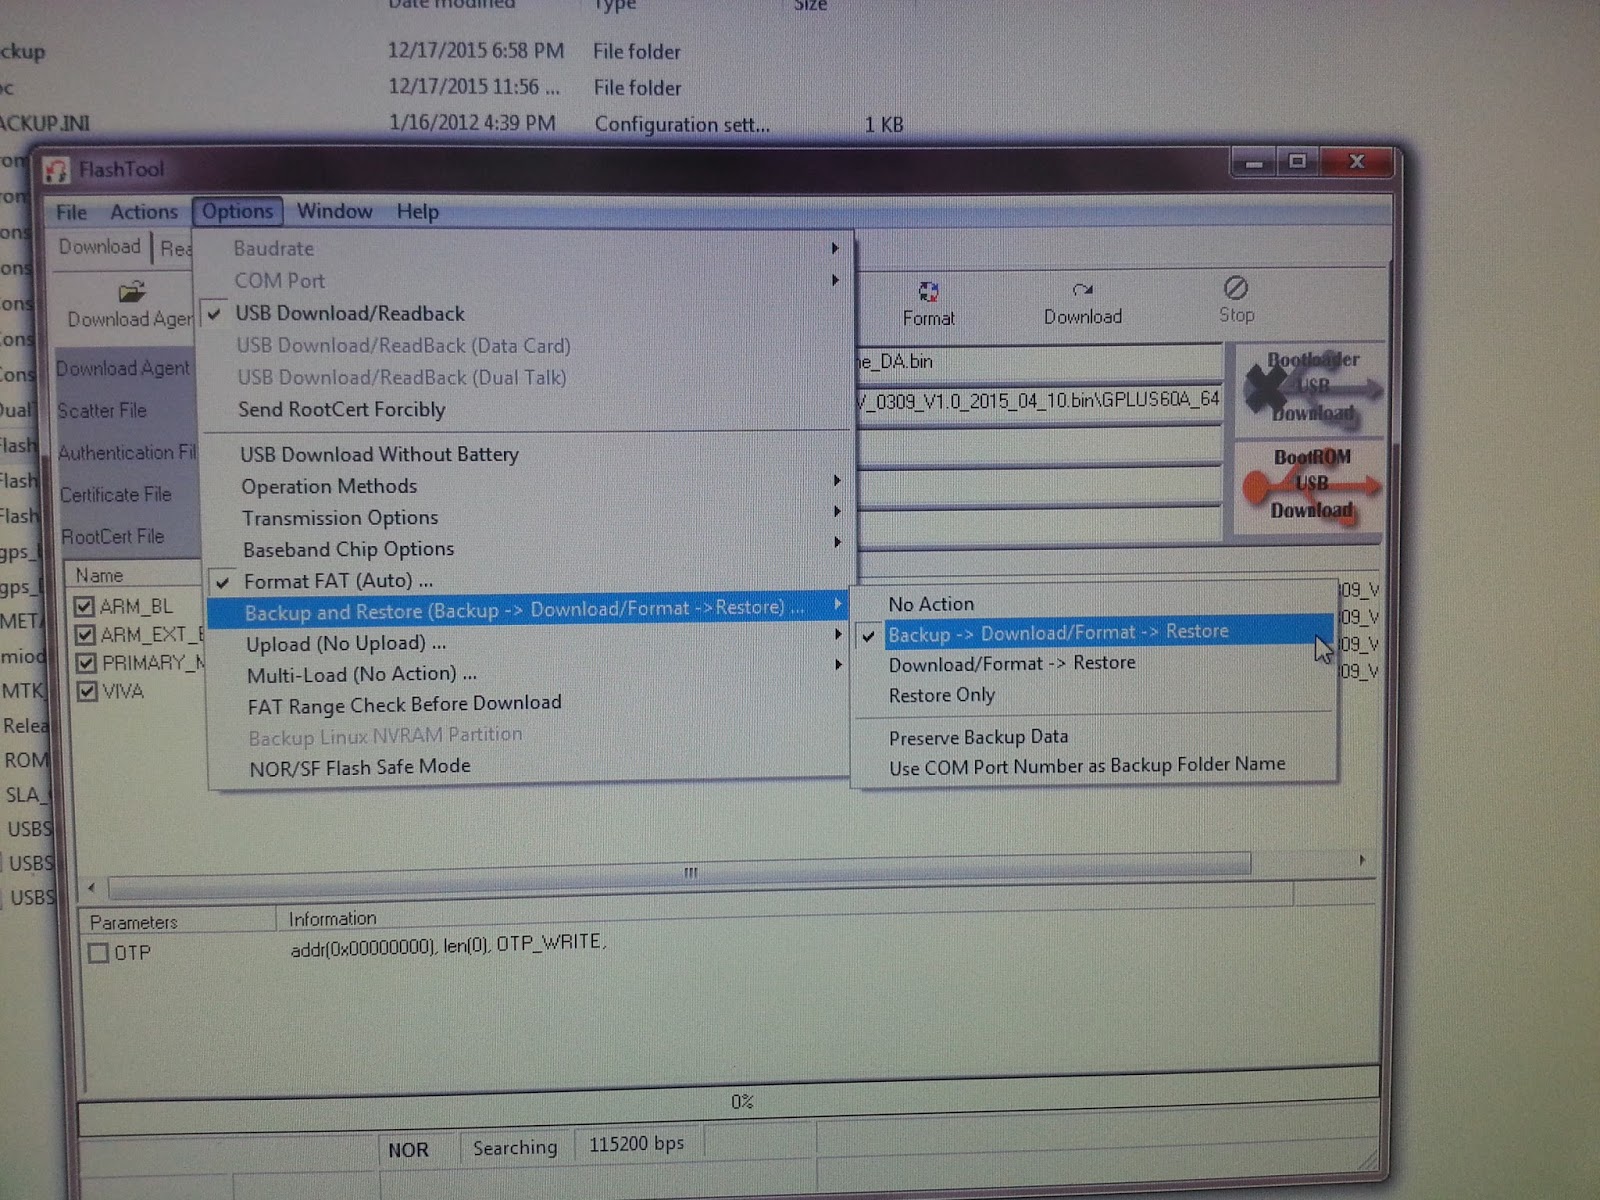1600x1200 pixels.
Task: Select the Configuration settings file row in Explorer
Action: coord(450,125)
